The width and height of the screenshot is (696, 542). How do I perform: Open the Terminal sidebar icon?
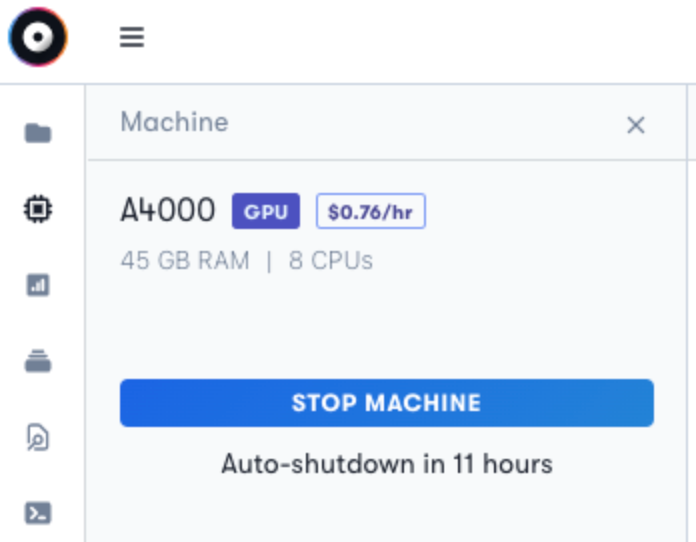(38, 513)
